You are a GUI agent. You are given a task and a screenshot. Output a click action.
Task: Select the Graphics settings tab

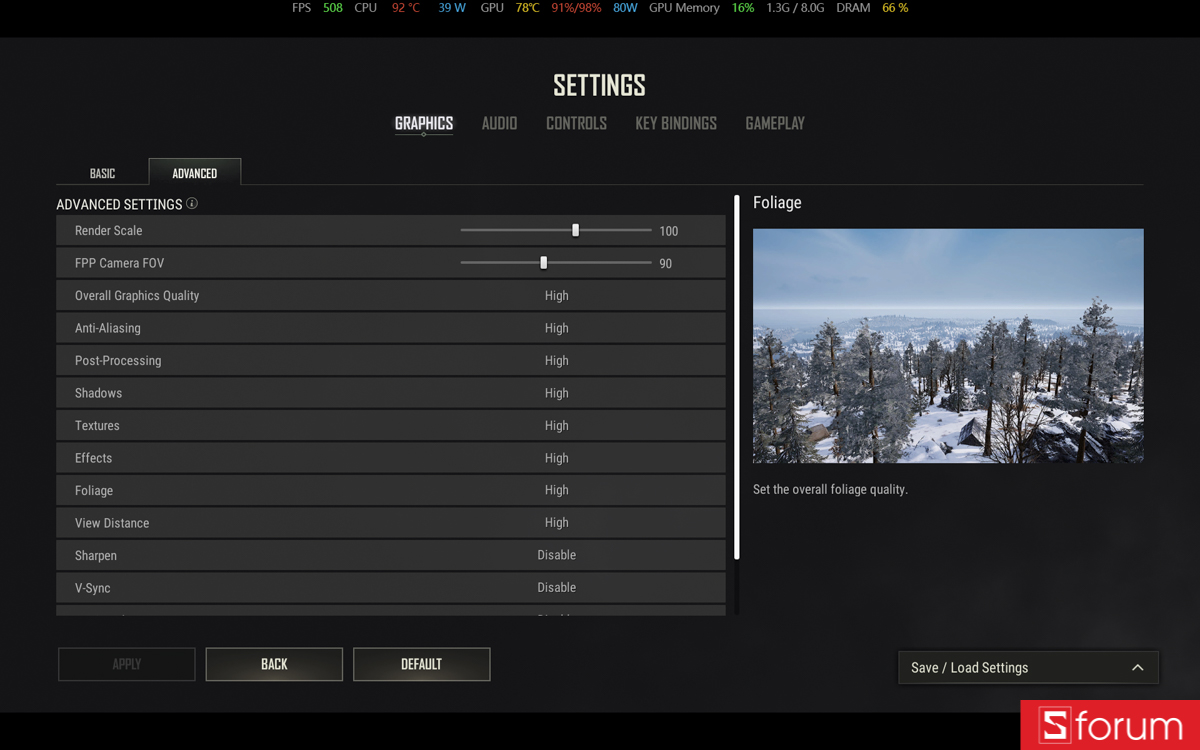pyautogui.click(x=424, y=123)
